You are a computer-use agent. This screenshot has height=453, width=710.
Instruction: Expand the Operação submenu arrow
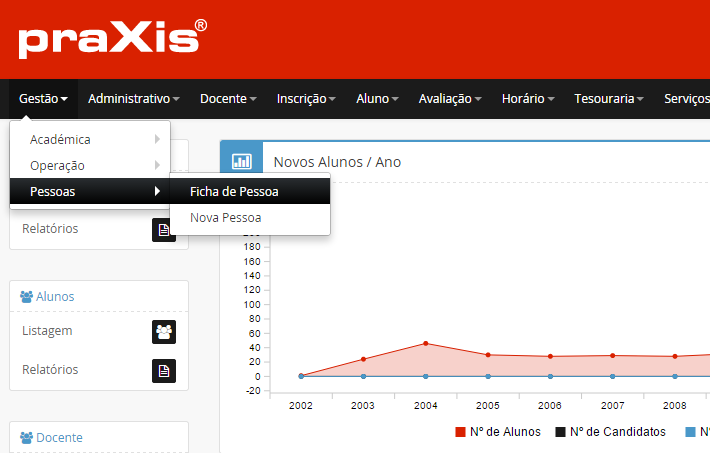click(x=157, y=165)
